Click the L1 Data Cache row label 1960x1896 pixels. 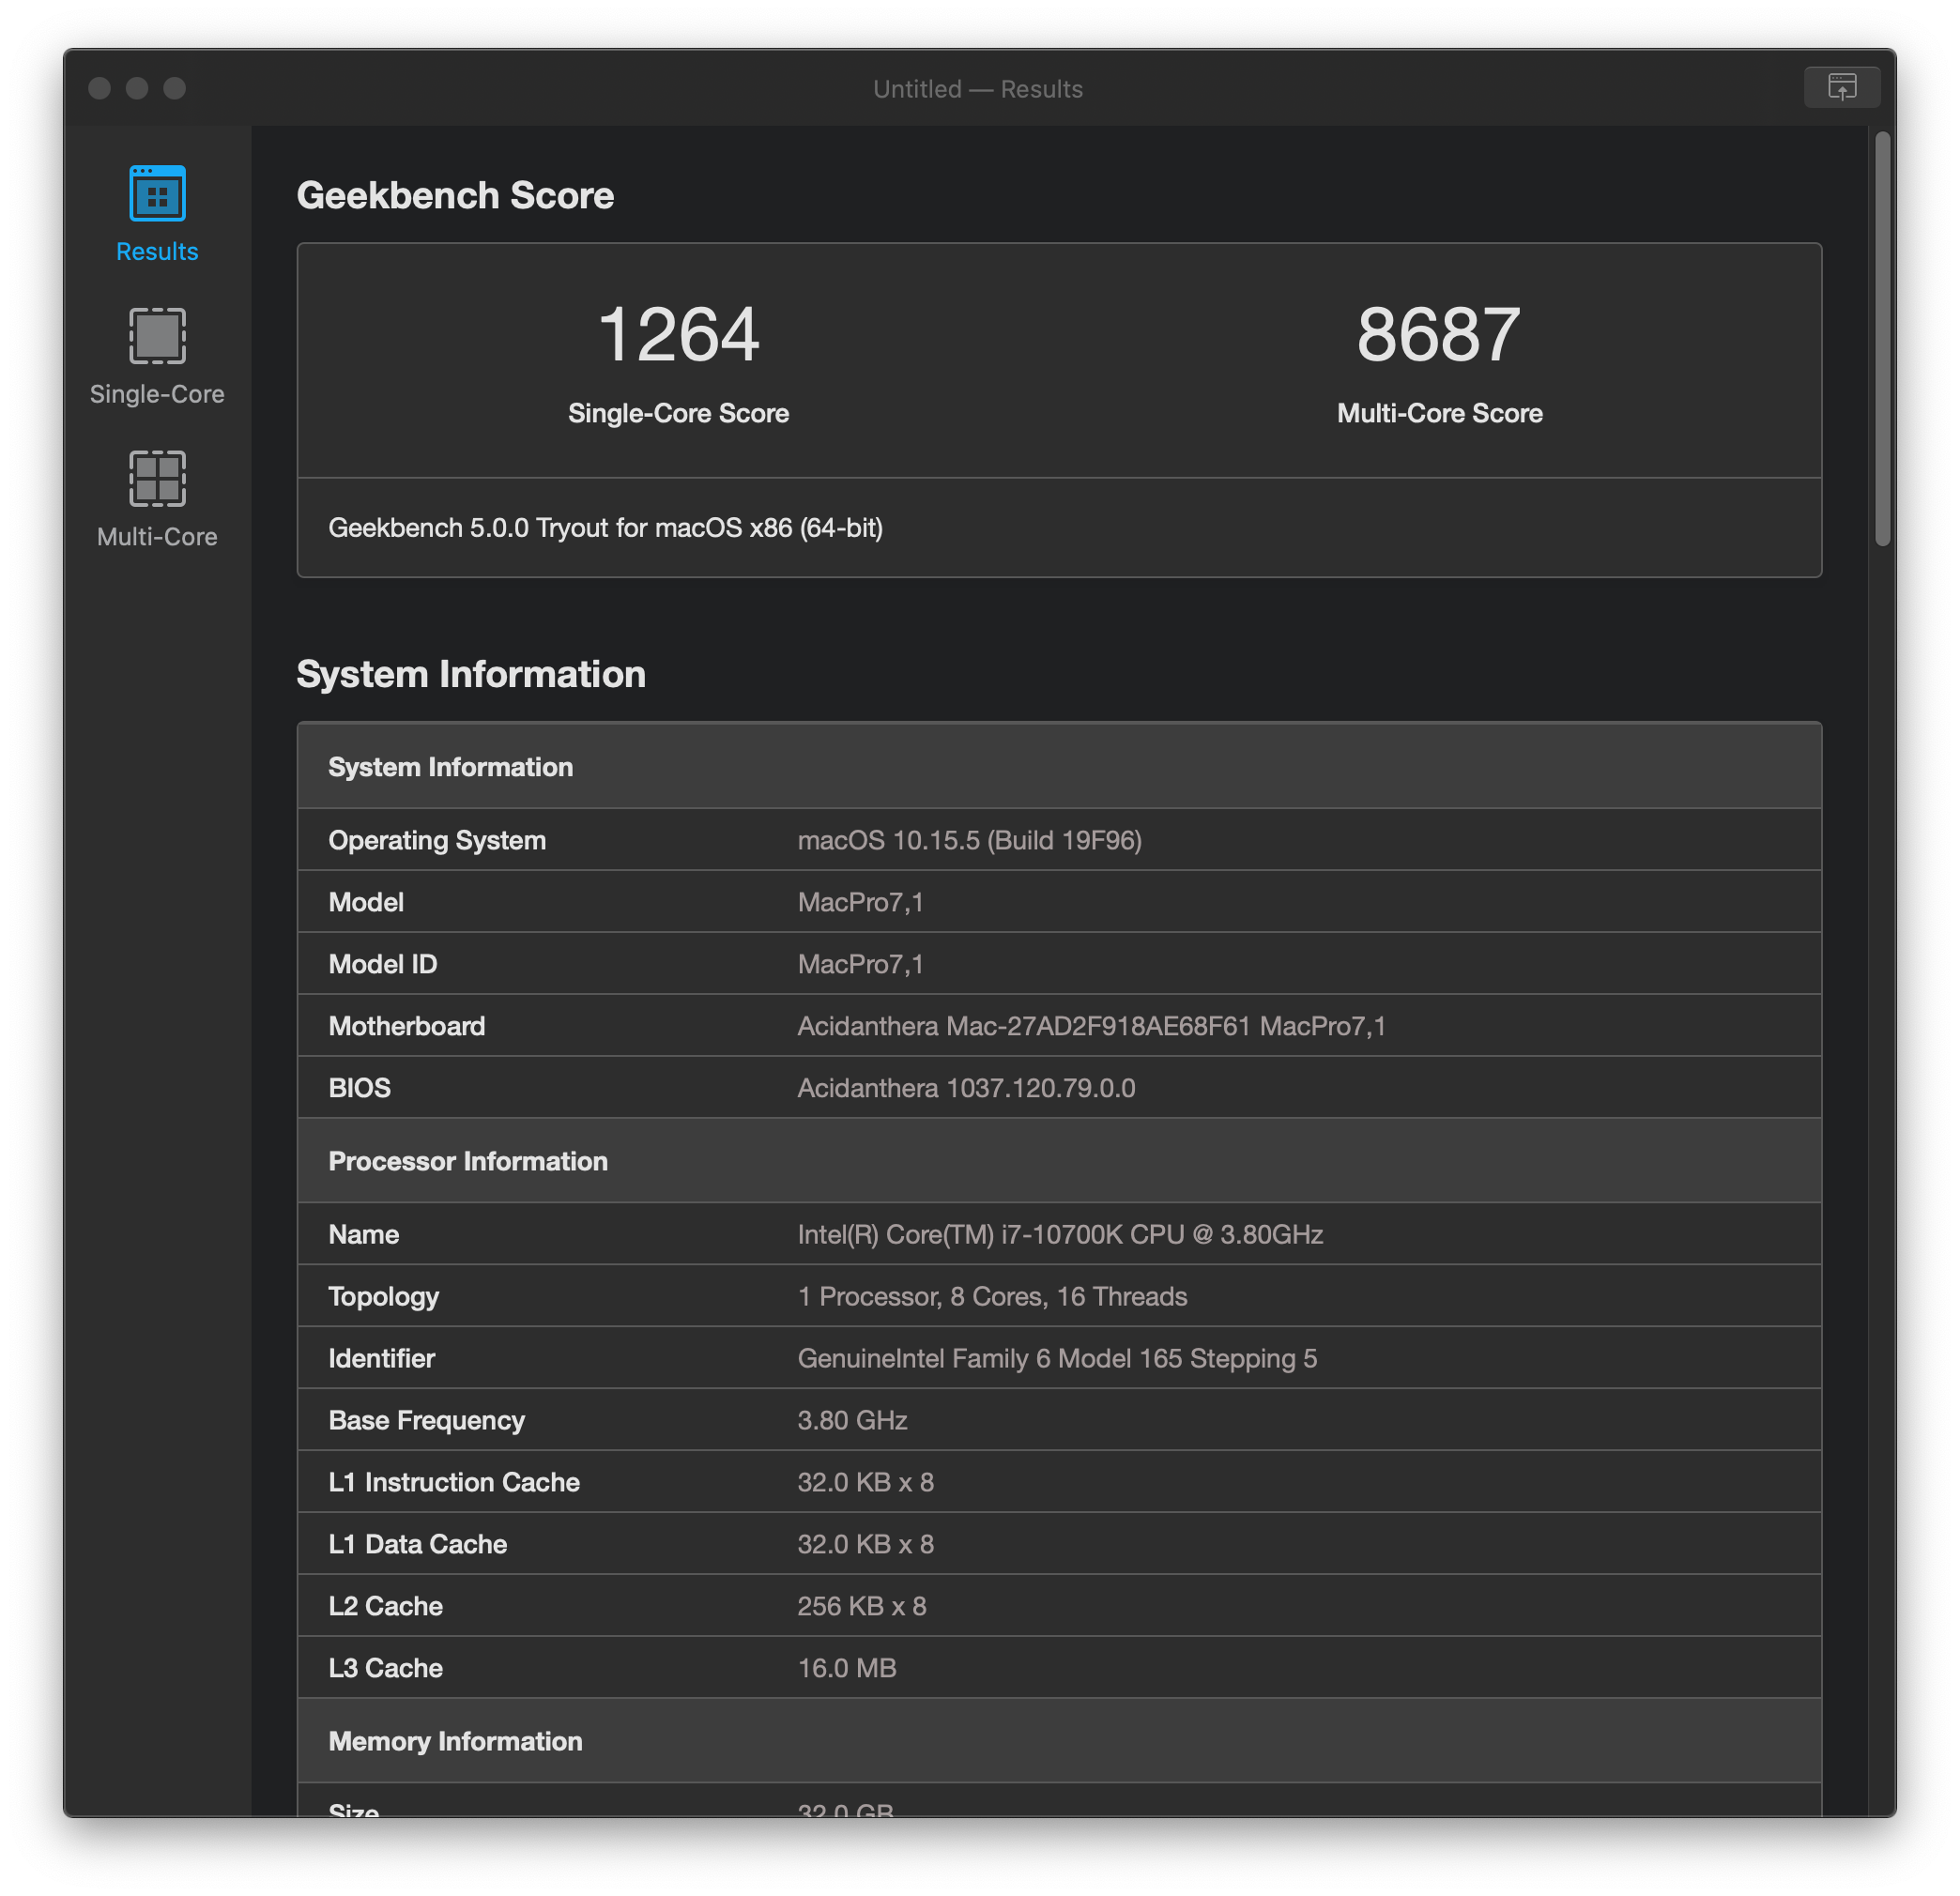417,1544
